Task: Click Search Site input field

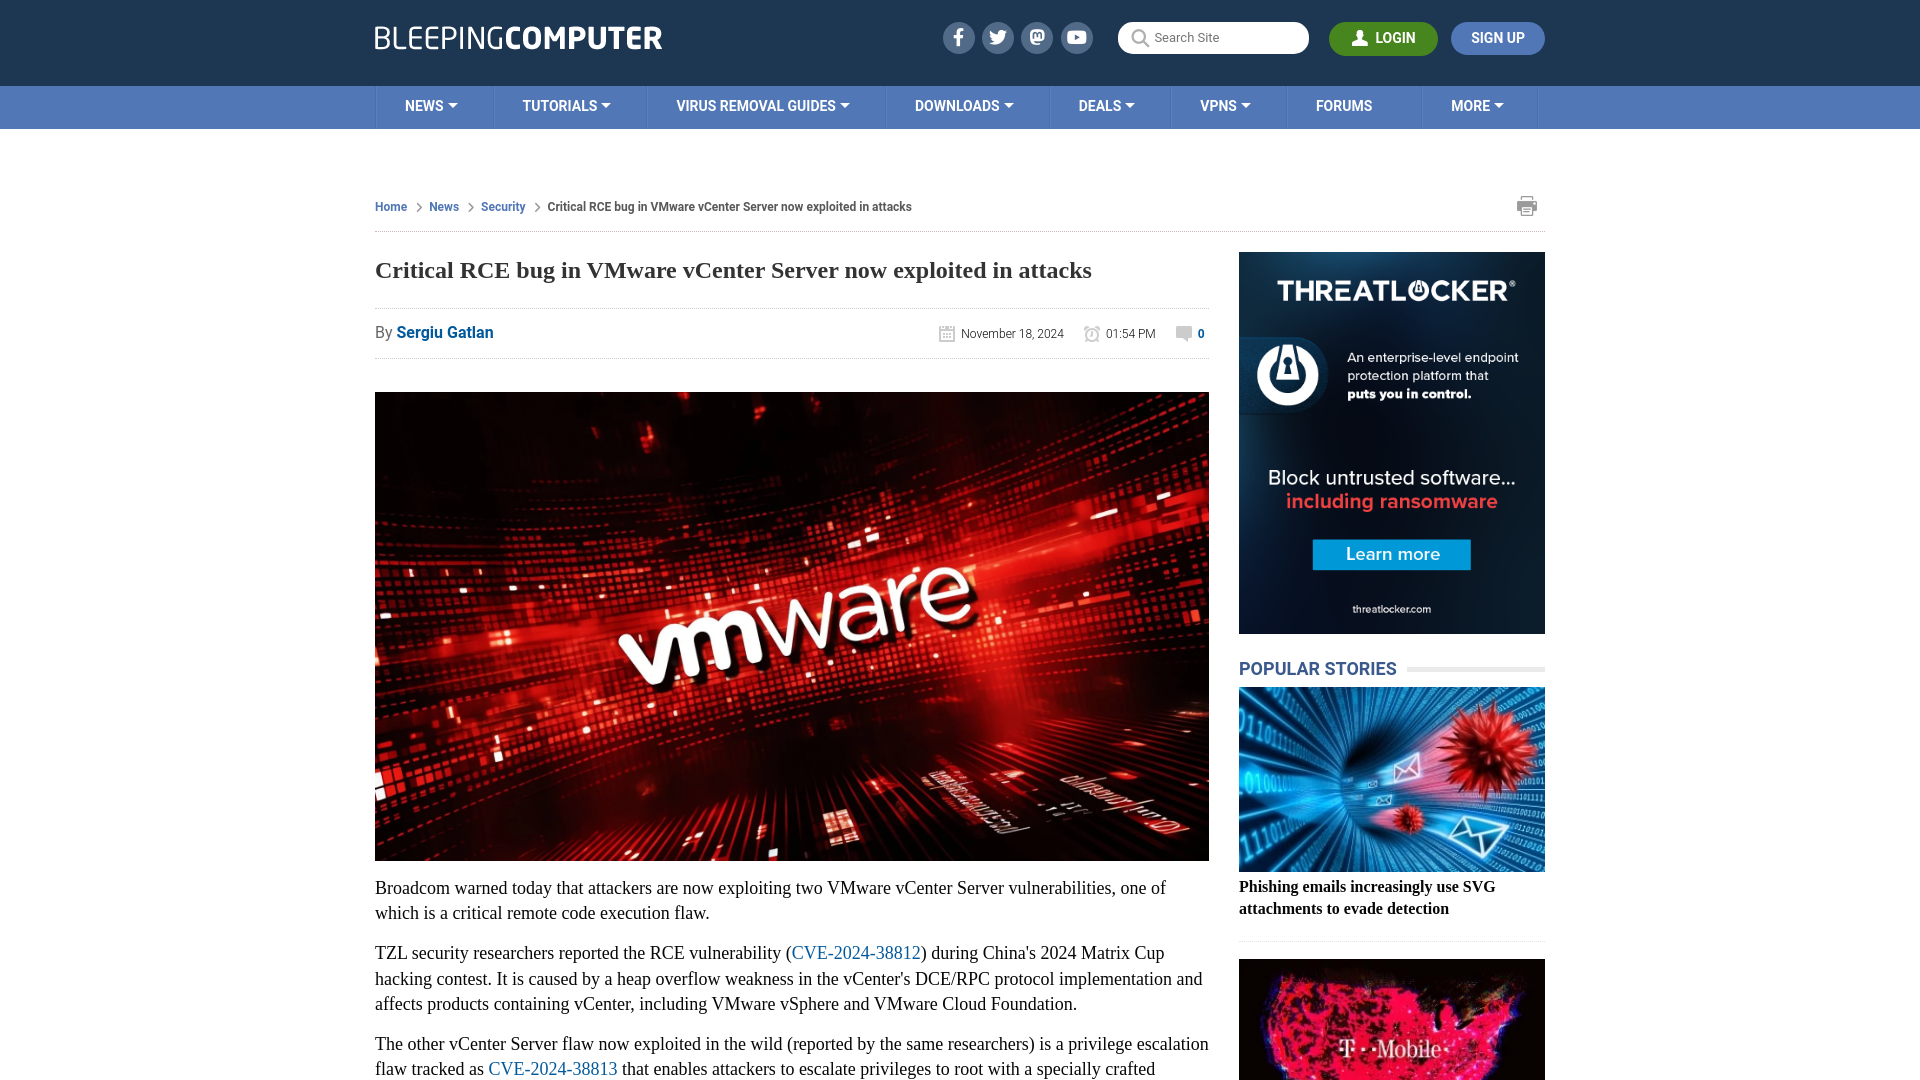Action: (x=1213, y=38)
